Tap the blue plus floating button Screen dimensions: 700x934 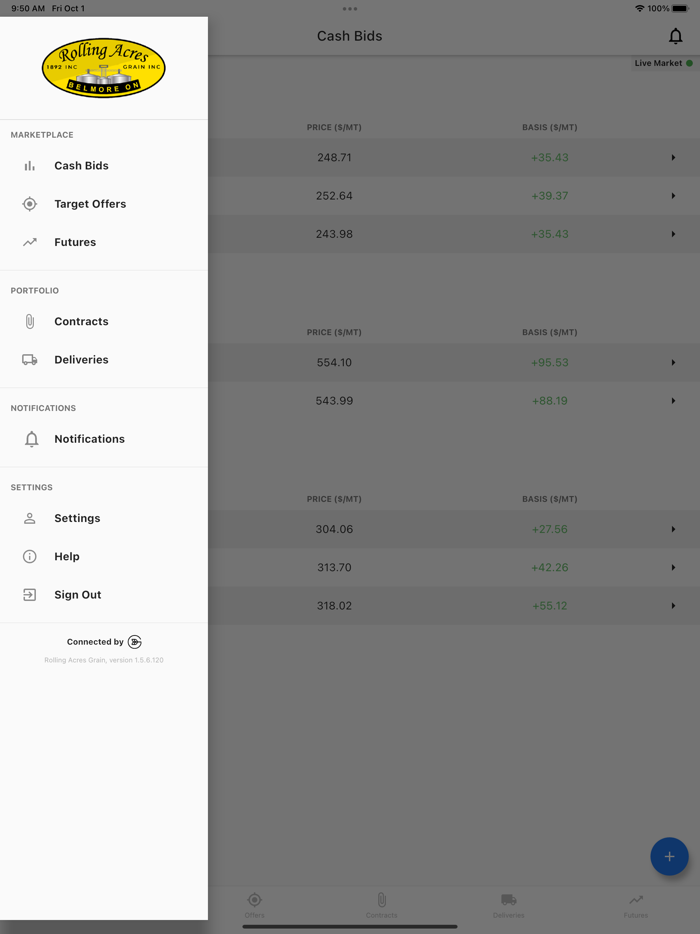669,857
